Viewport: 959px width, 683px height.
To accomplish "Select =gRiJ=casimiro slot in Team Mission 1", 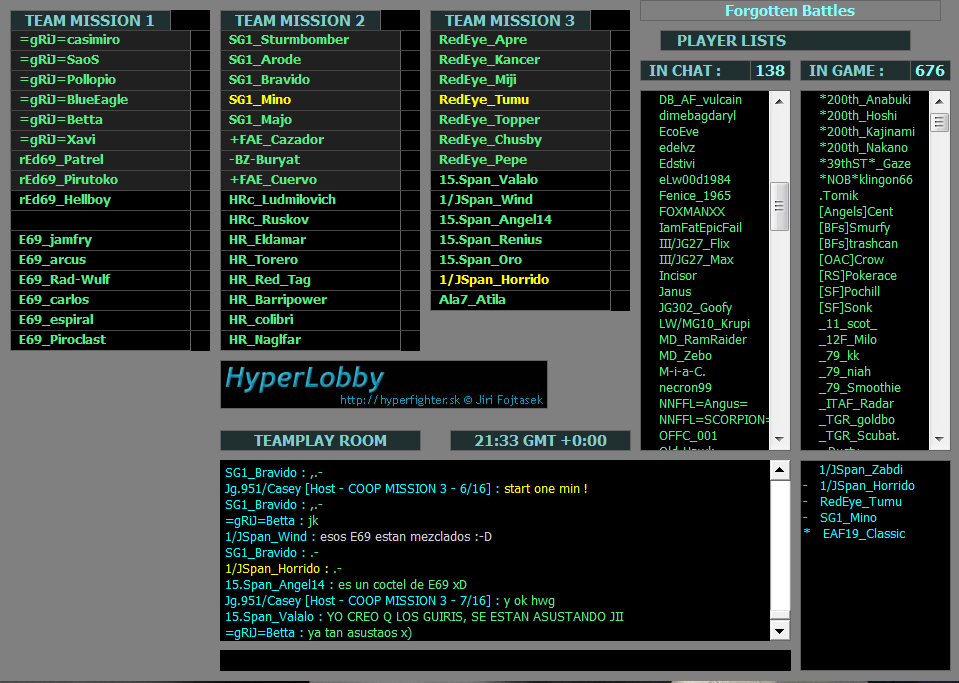I will pyautogui.click(x=100, y=40).
